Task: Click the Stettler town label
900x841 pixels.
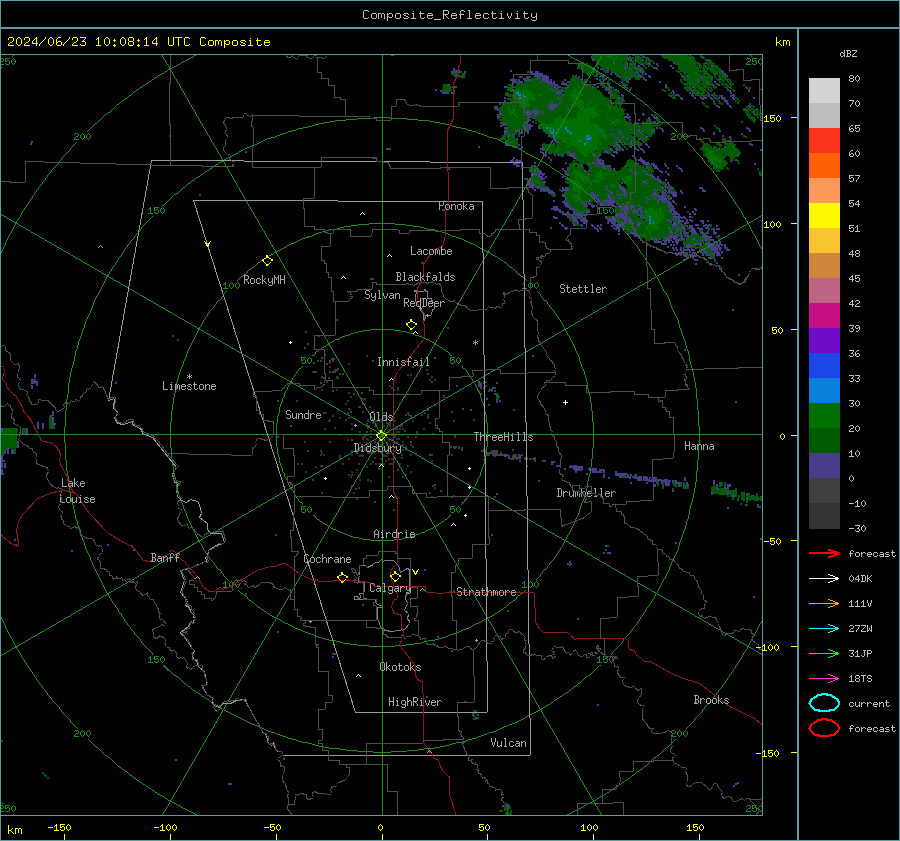Action: coord(583,289)
